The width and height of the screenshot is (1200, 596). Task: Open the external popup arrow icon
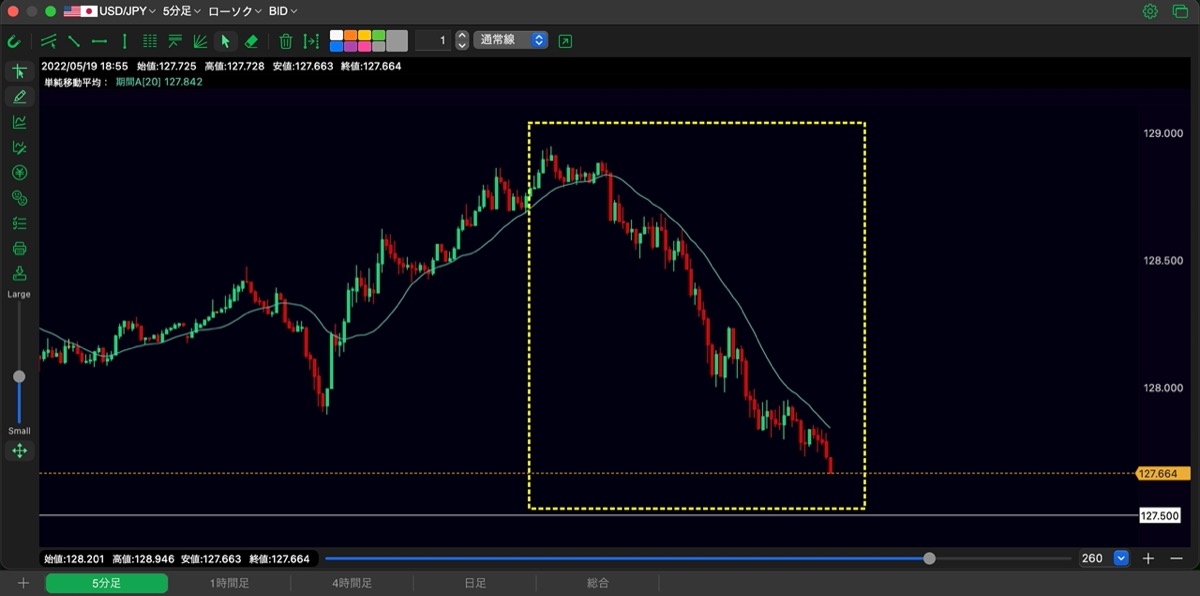(566, 41)
